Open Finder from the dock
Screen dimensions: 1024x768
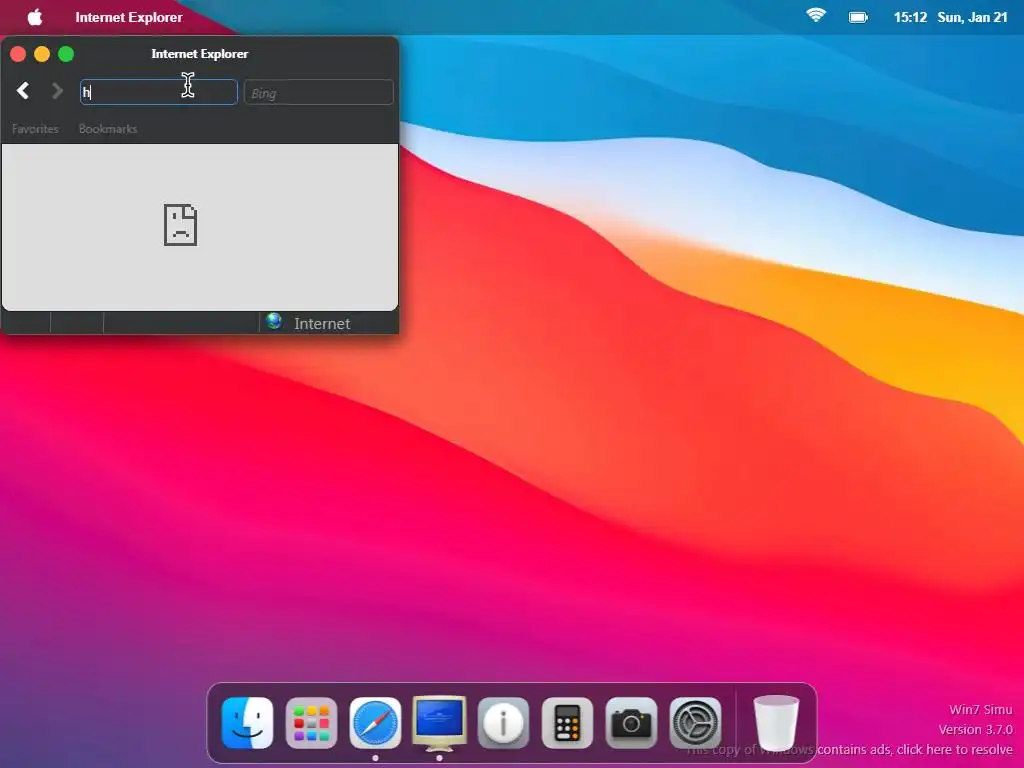coord(248,722)
